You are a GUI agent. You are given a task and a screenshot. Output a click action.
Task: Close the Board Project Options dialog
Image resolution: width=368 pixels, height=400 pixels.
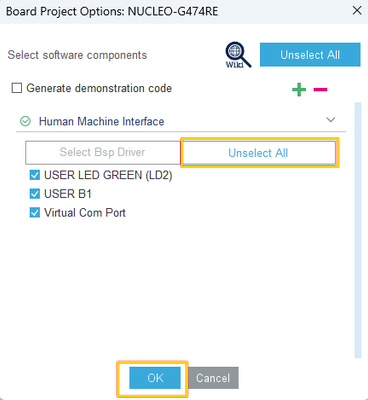click(x=357, y=11)
